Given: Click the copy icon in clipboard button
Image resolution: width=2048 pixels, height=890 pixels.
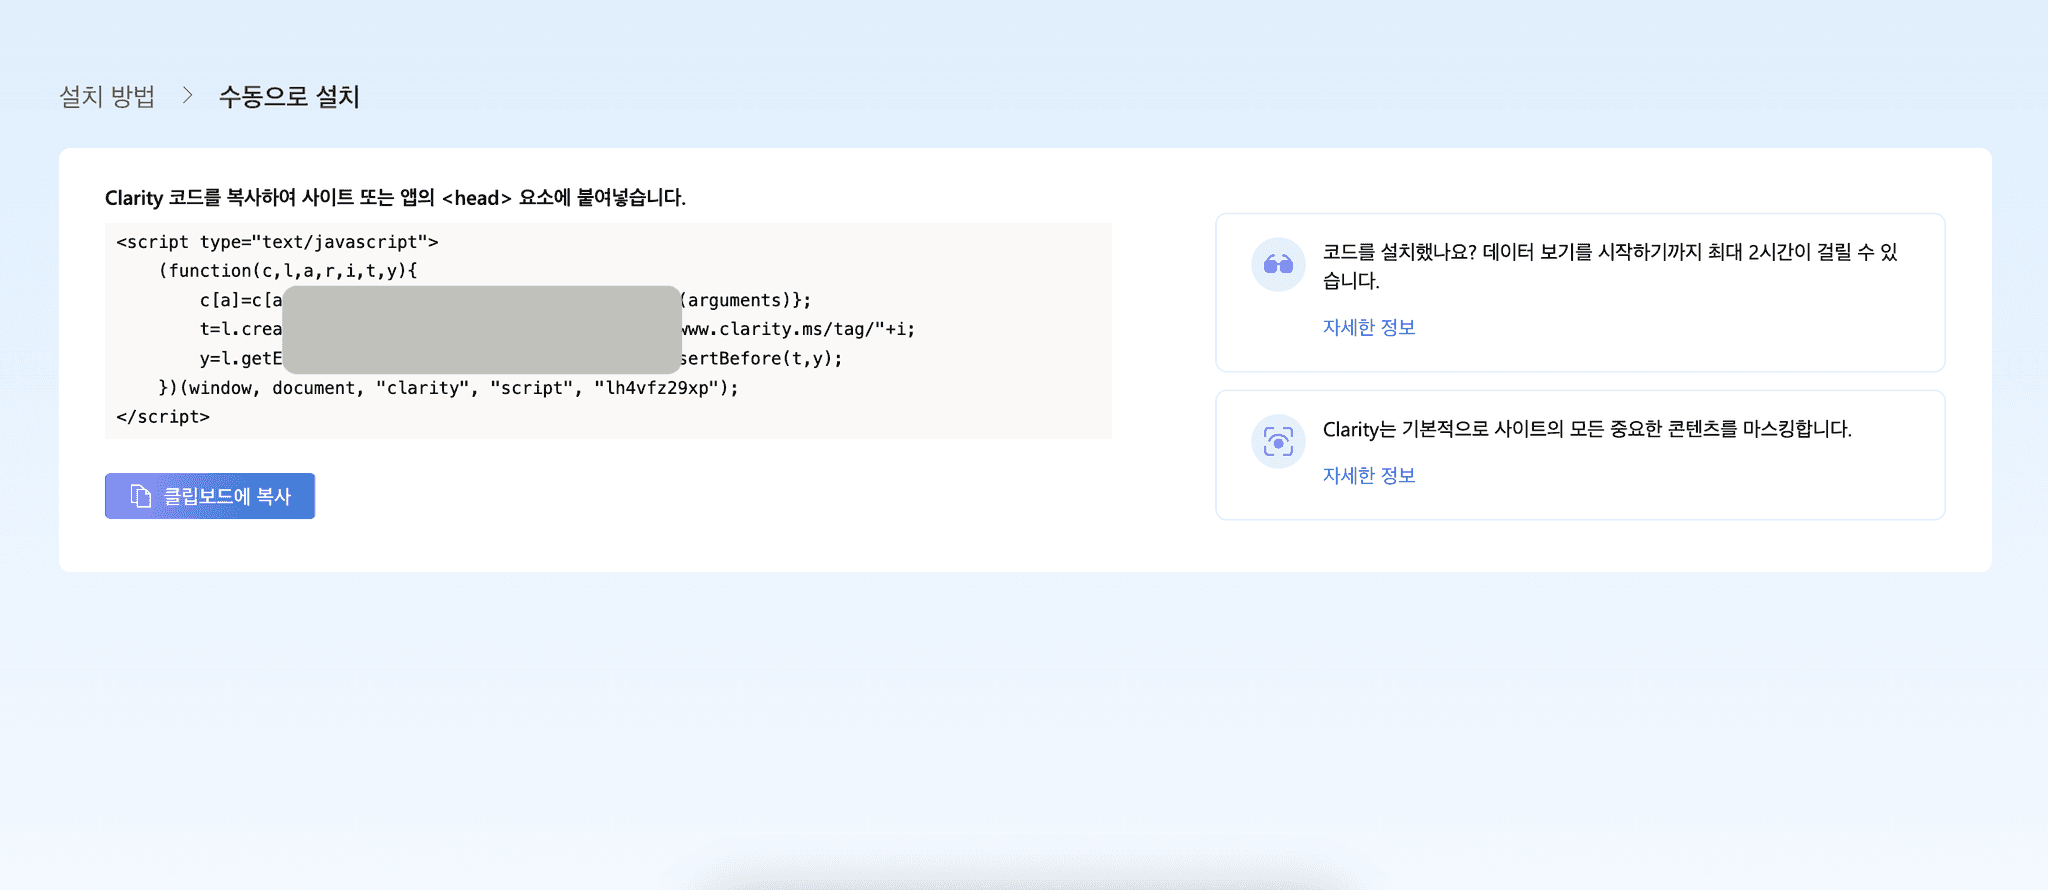Looking at the screenshot, I should click(141, 496).
